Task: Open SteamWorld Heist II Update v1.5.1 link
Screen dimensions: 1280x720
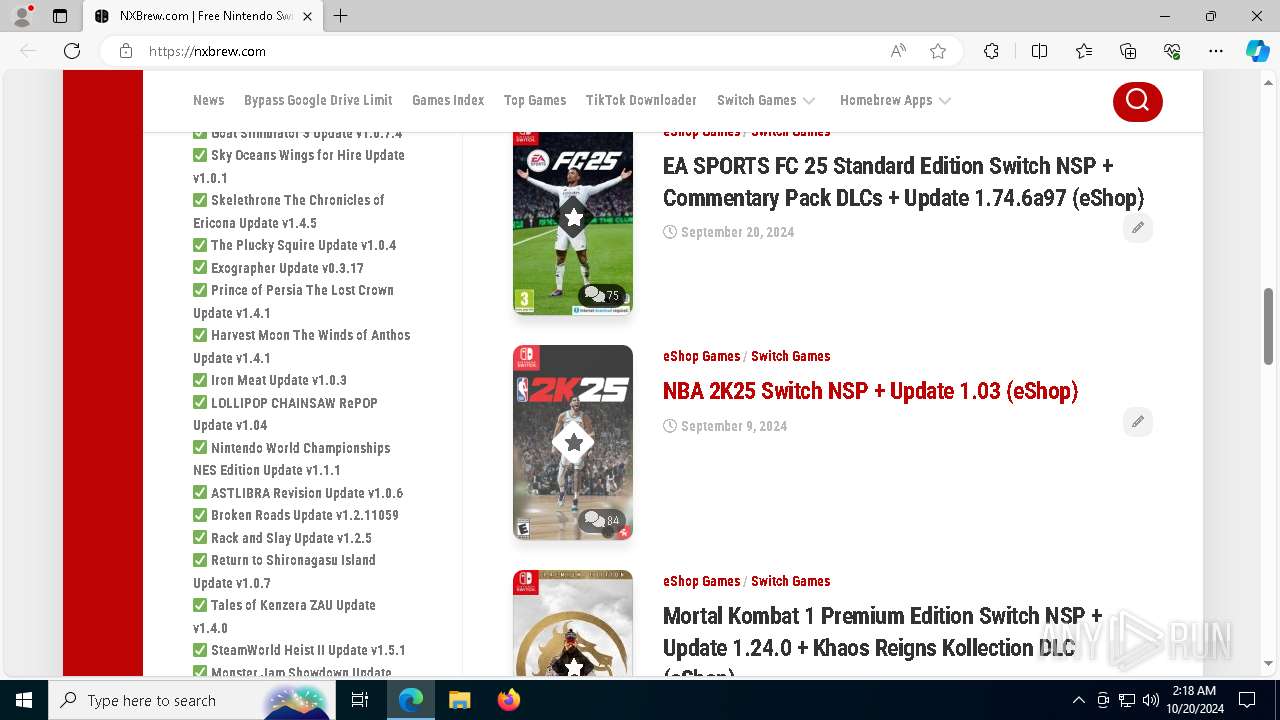Action: 308,650
